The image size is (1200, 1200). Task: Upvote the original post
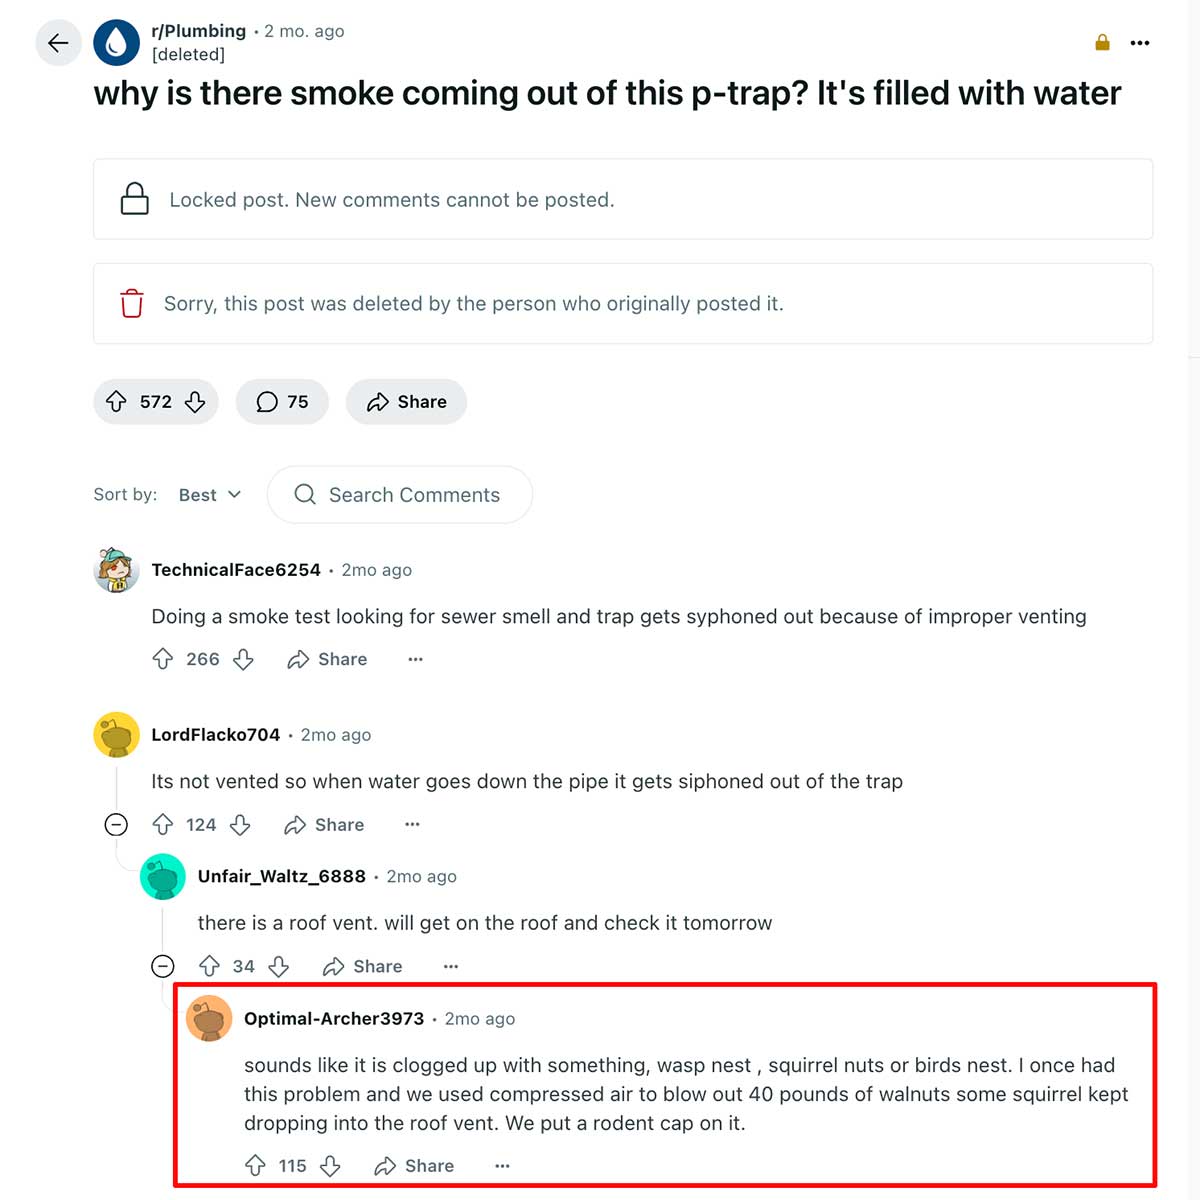pos(115,401)
